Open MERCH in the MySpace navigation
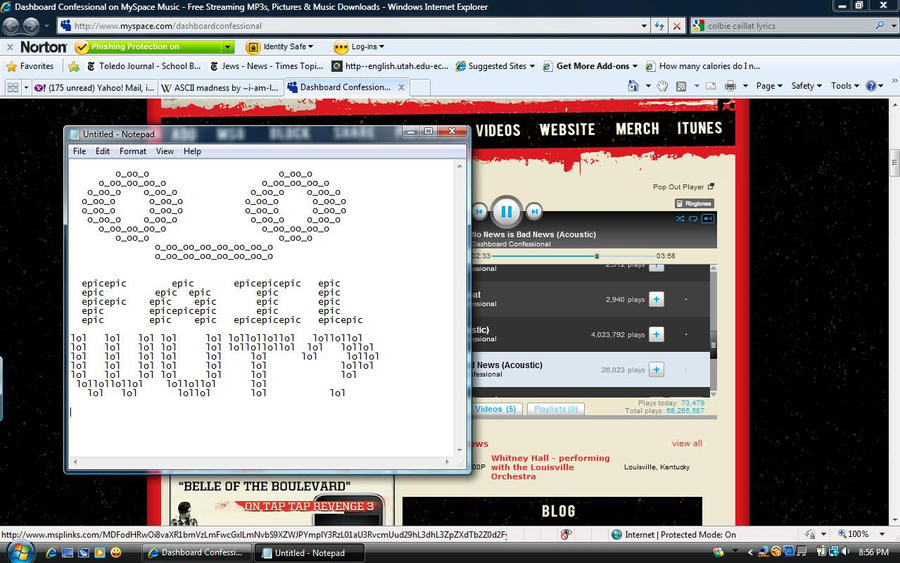This screenshot has height=563, width=900. coord(637,129)
